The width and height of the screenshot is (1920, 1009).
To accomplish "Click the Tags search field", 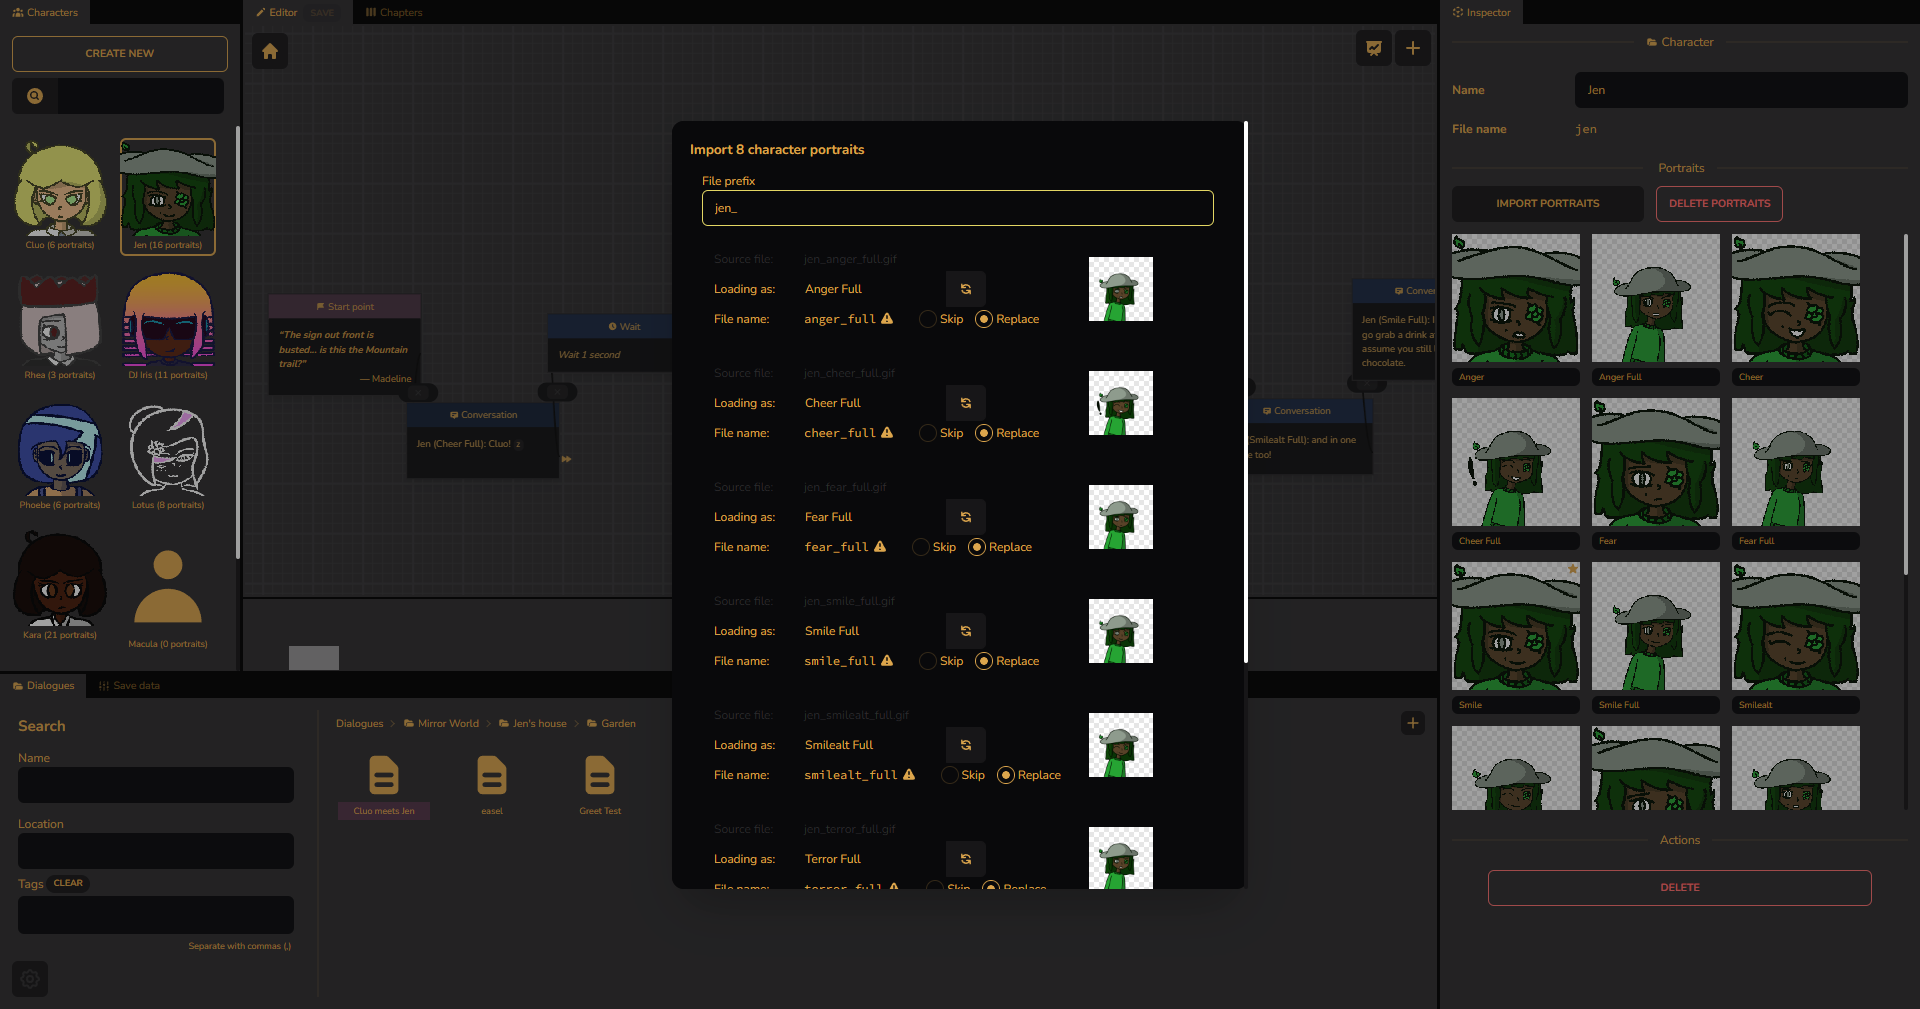I will (156, 915).
